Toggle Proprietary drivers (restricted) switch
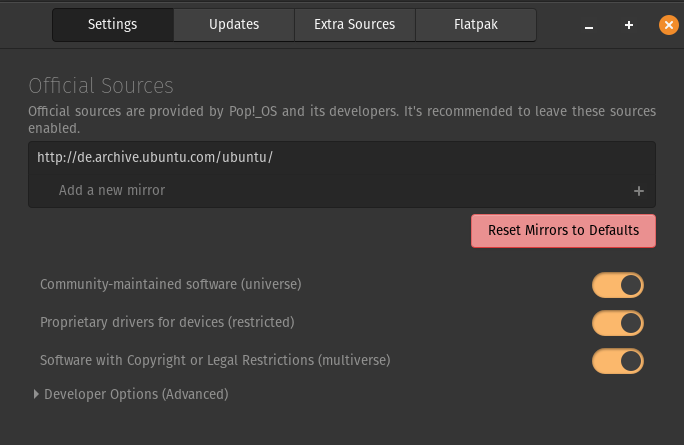 [617, 323]
